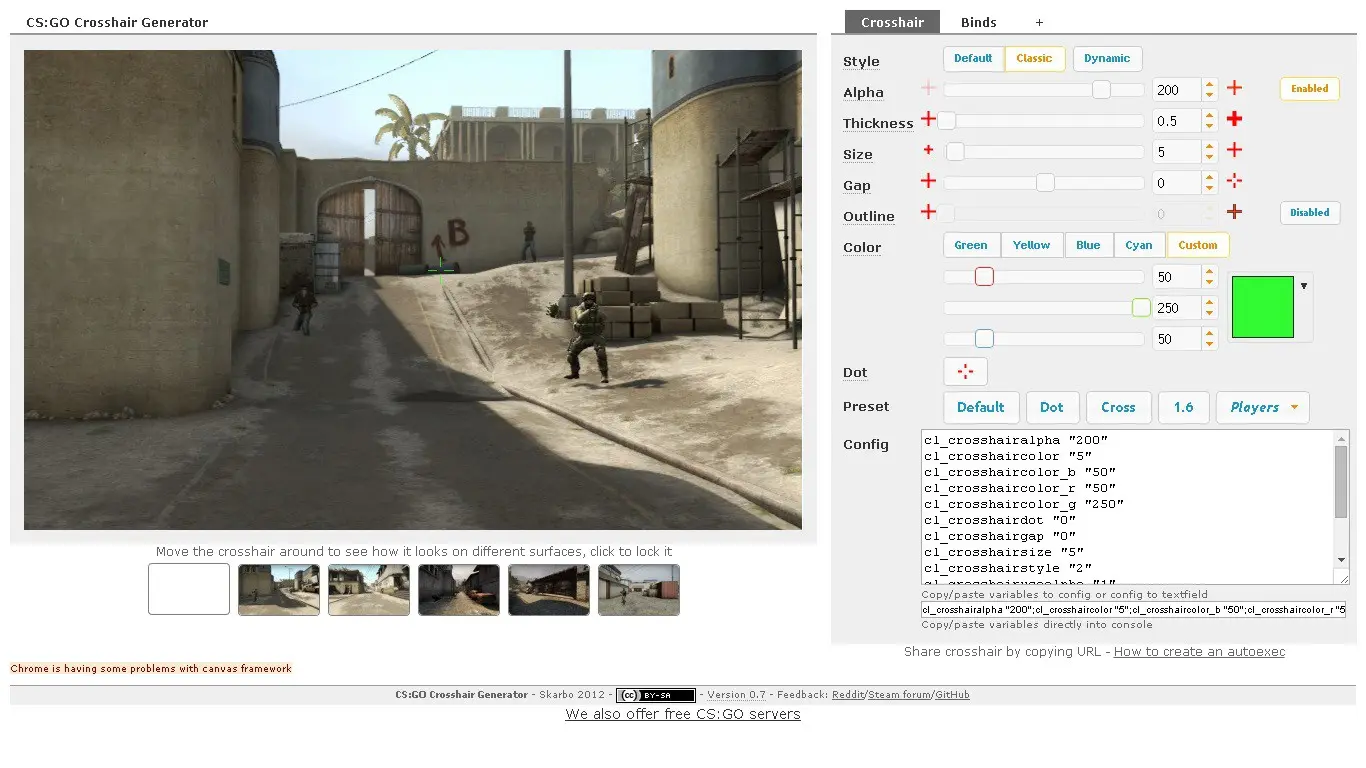
Task: Click the gapped crosshair icon right of Gap value
Action: tap(1234, 181)
